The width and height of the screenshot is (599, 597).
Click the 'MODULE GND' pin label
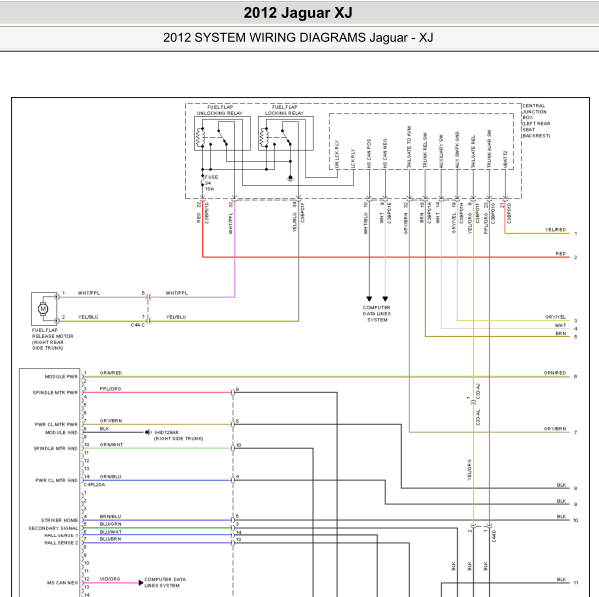(x=62, y=432)
